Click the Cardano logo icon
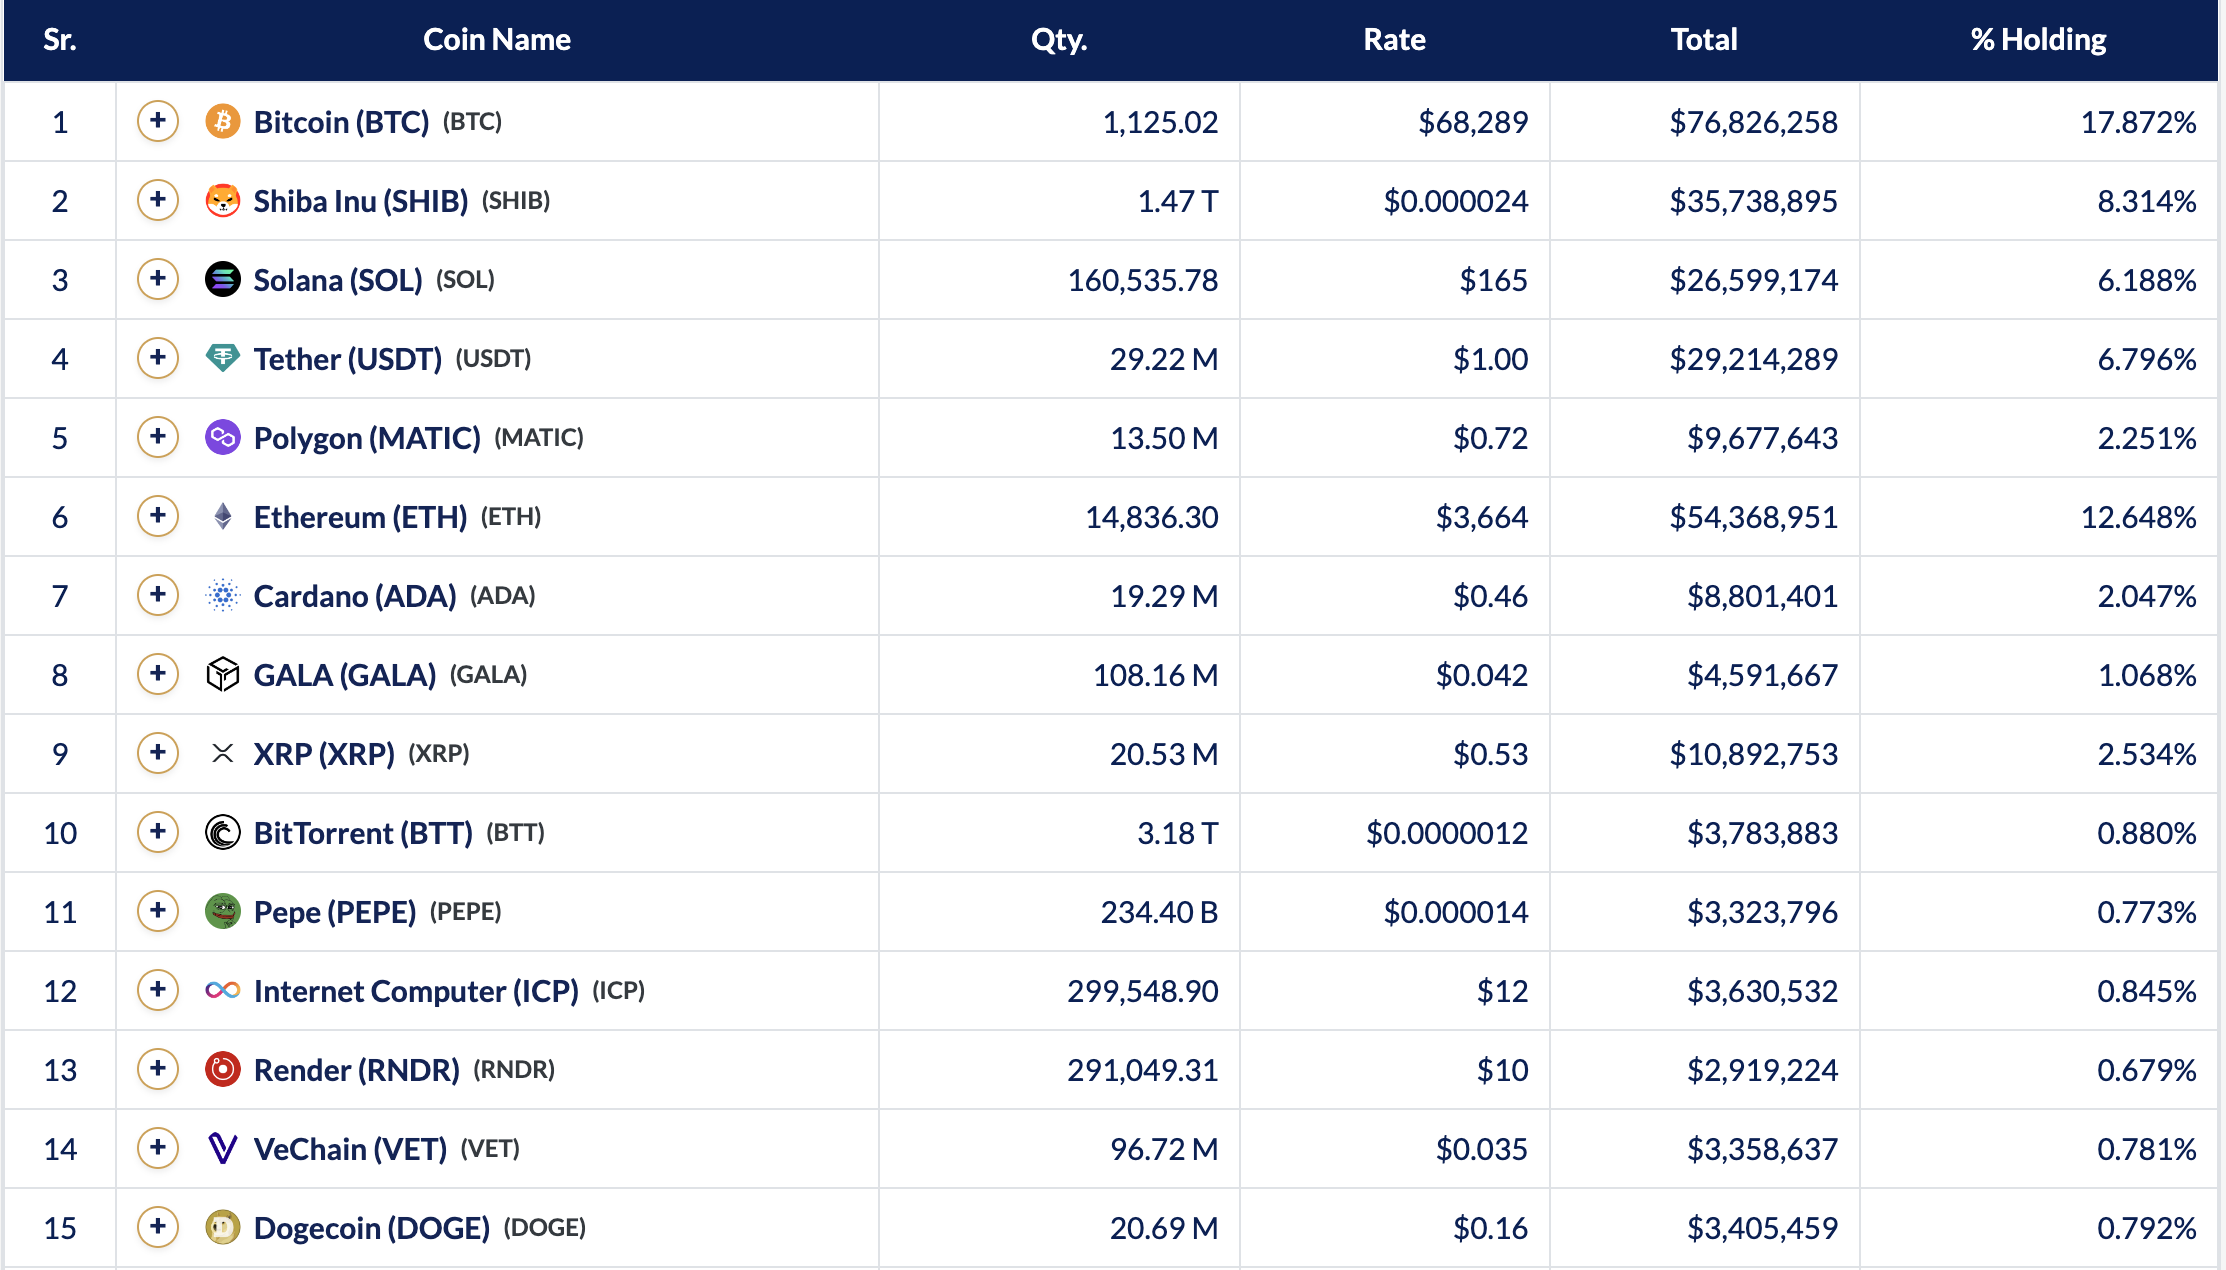This screenshot has width=2226, height=1270. [223, 595]
